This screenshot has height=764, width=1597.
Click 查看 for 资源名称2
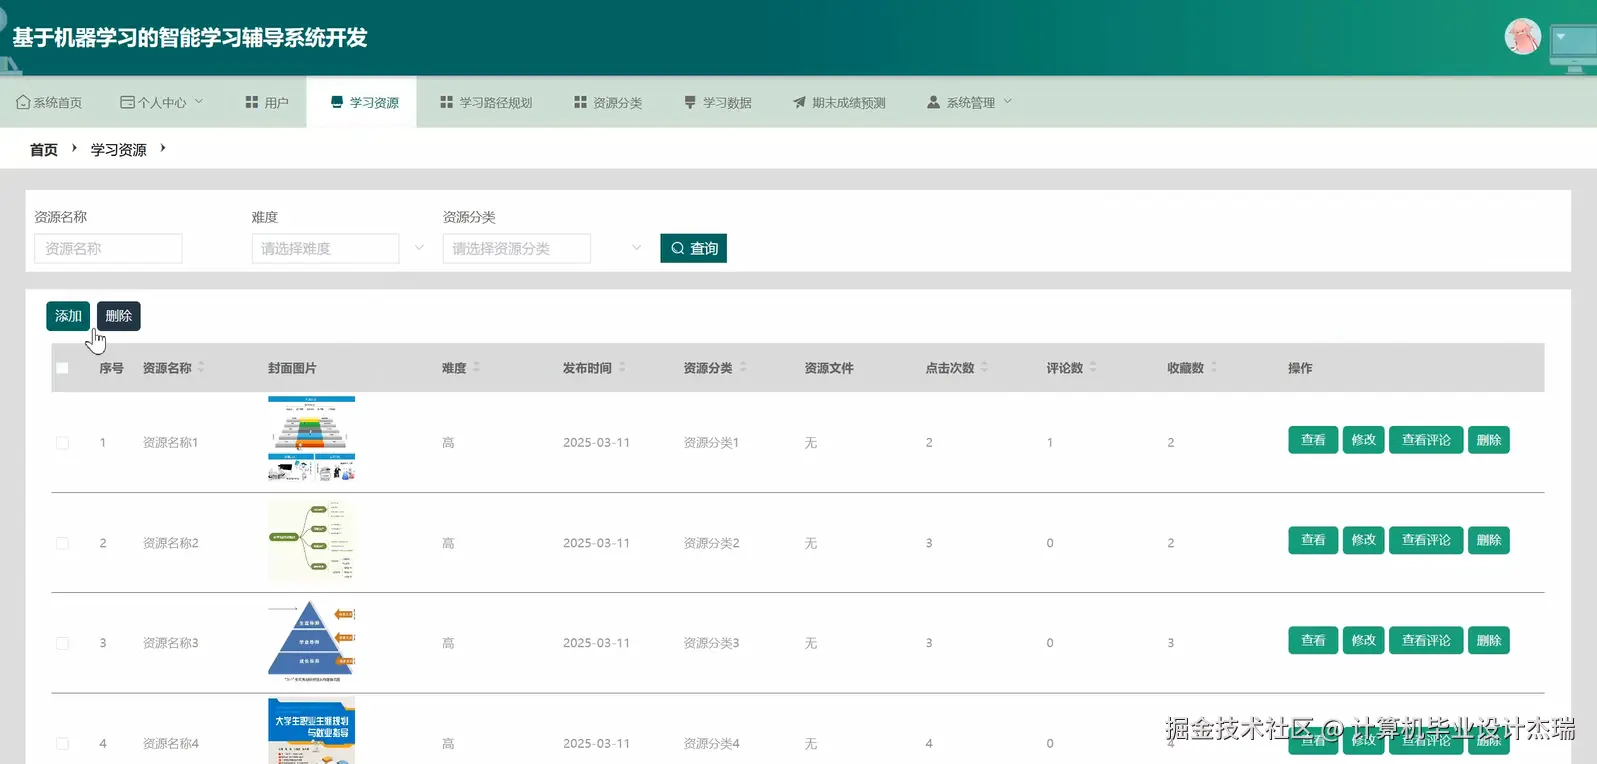tap(1313, 540)
